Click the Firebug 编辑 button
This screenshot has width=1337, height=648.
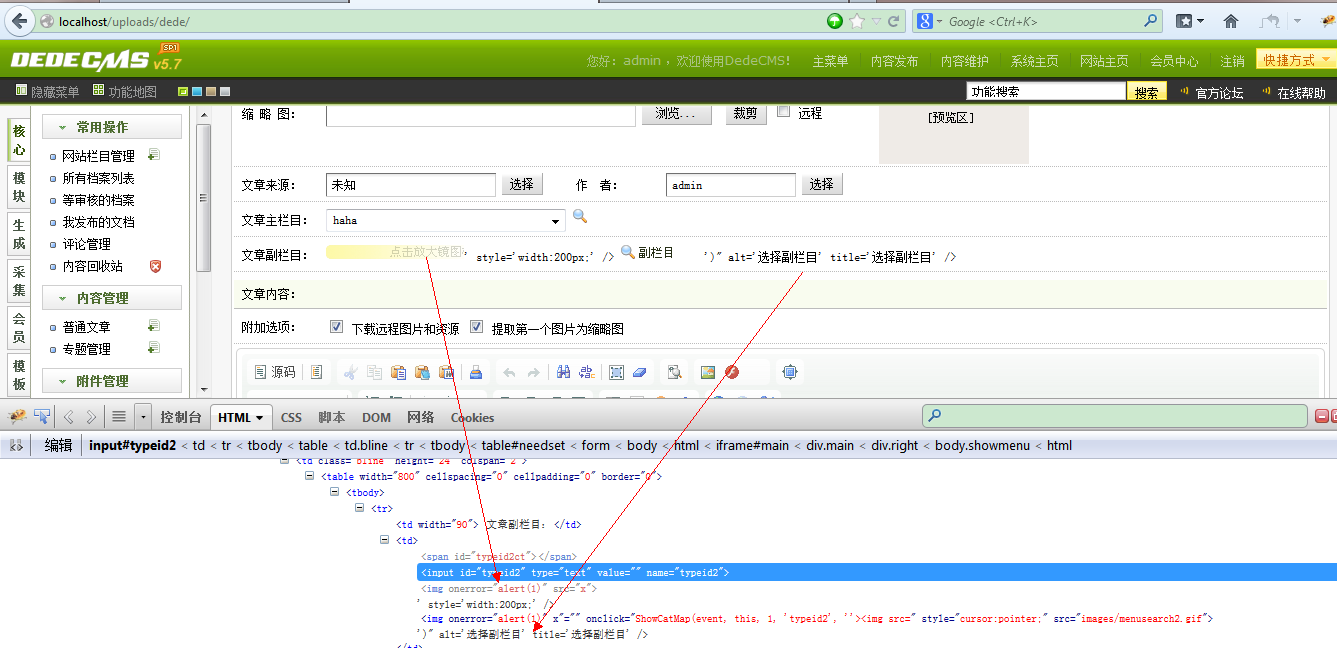click(x=58, y=445)
